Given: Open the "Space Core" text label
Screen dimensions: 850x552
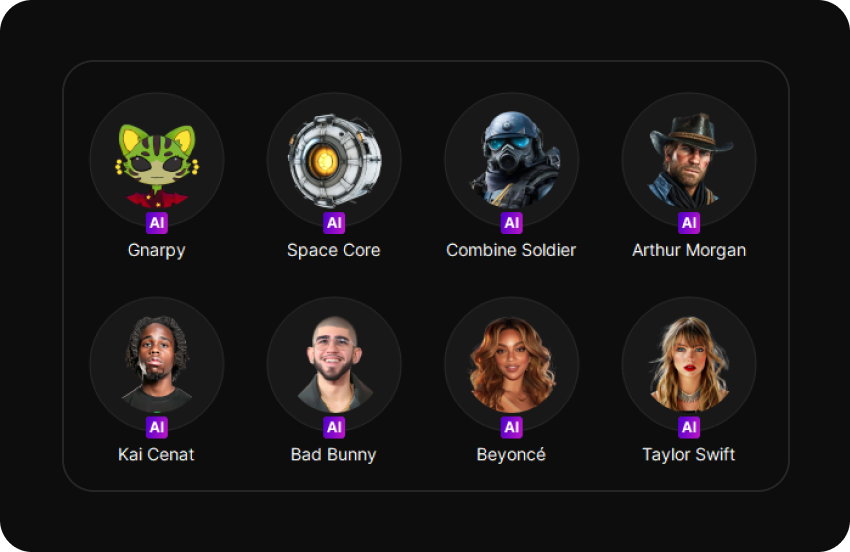Looking at the screenshot, I should (334, 250).
